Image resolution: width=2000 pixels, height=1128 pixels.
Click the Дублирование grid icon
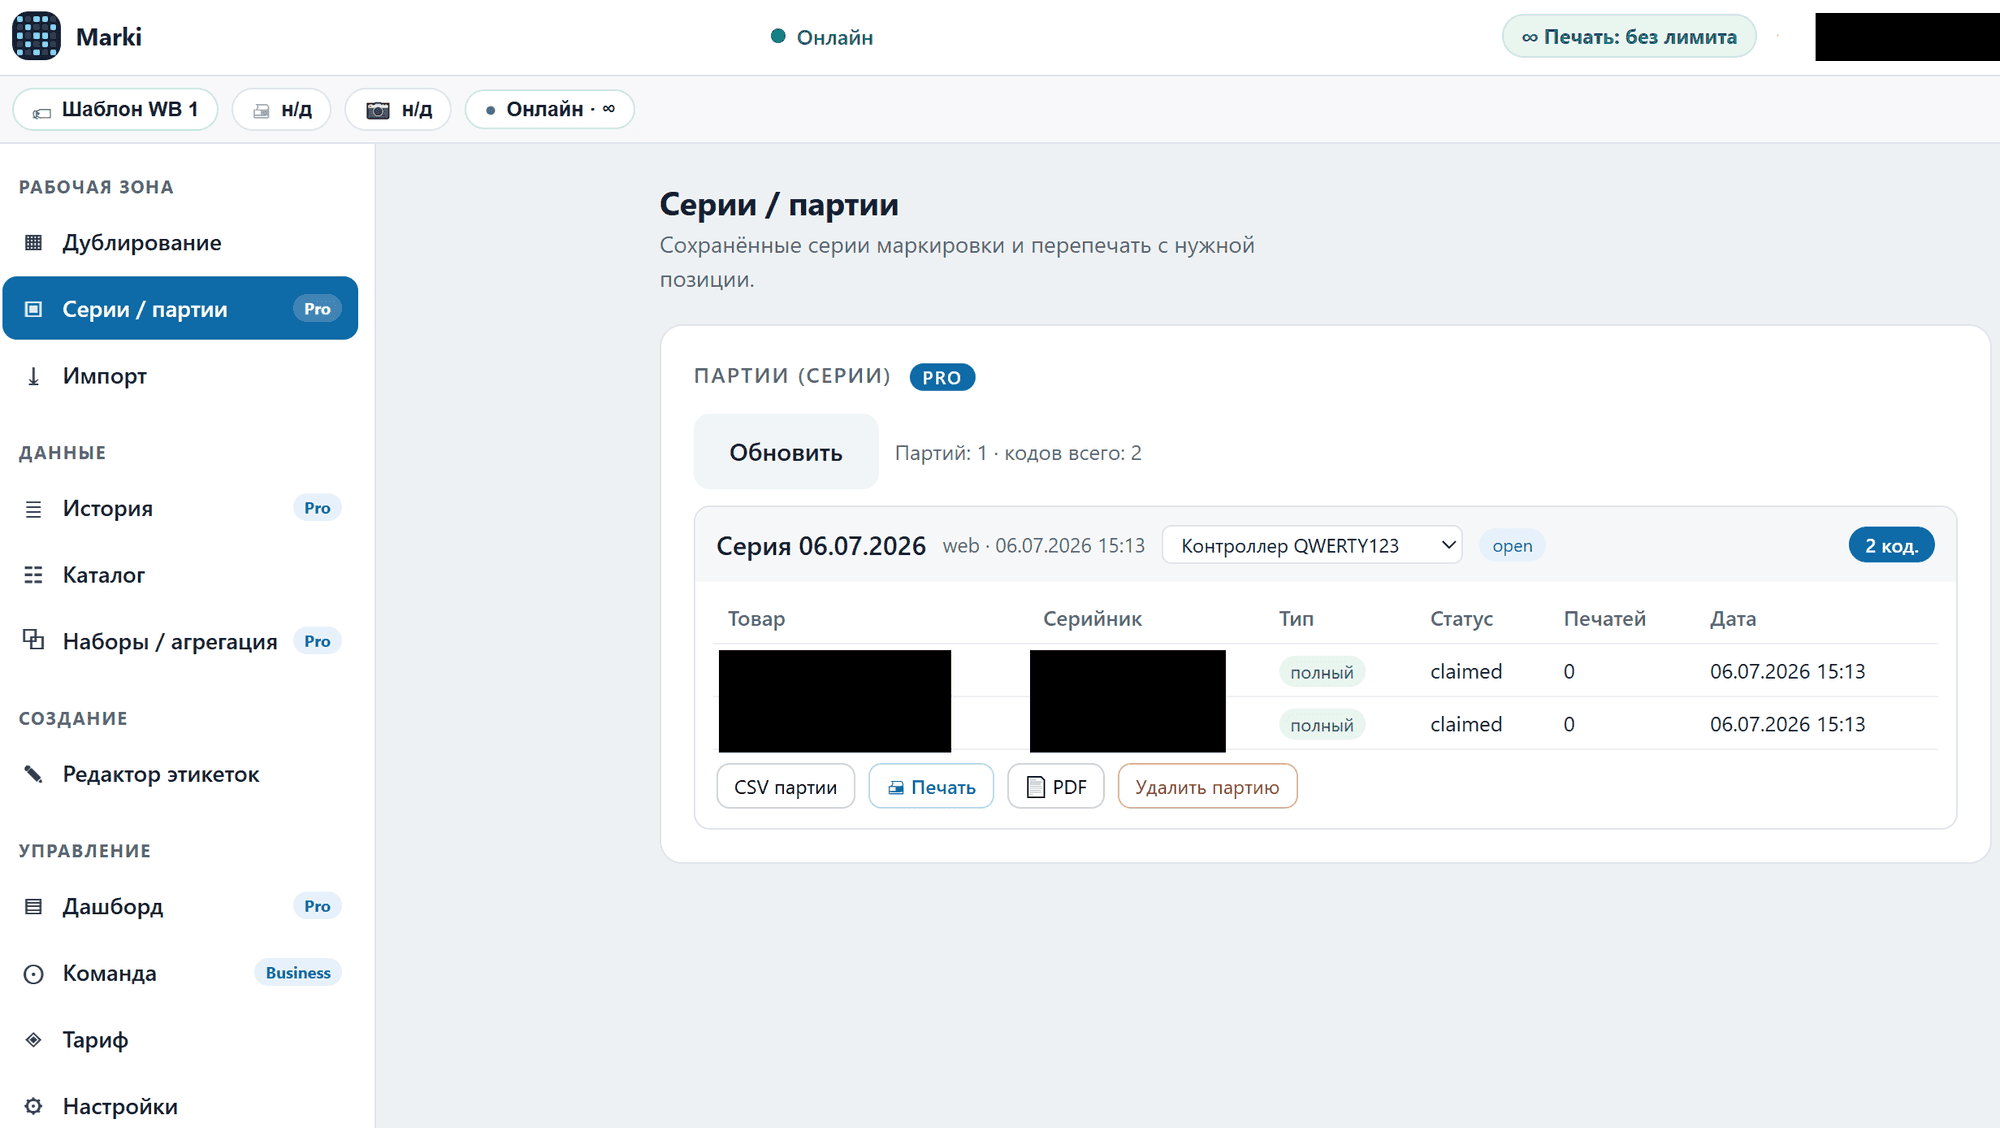(34, 243)
